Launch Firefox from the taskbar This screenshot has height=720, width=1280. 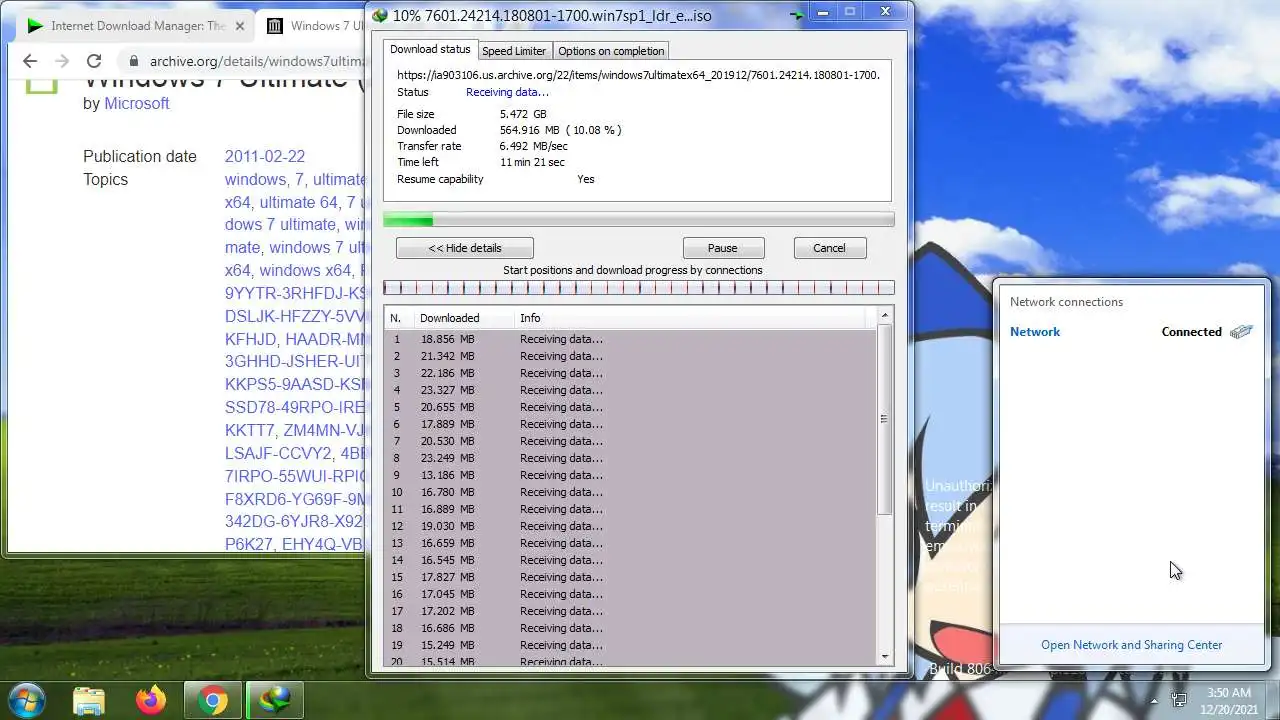pos(151,700)
